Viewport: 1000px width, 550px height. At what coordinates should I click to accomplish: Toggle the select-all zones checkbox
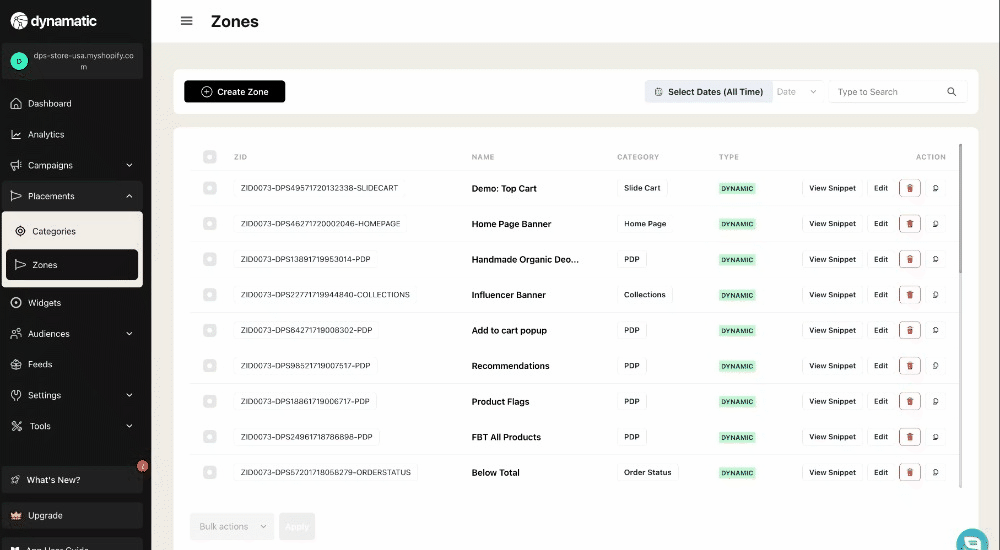click(x=209, y=157)
